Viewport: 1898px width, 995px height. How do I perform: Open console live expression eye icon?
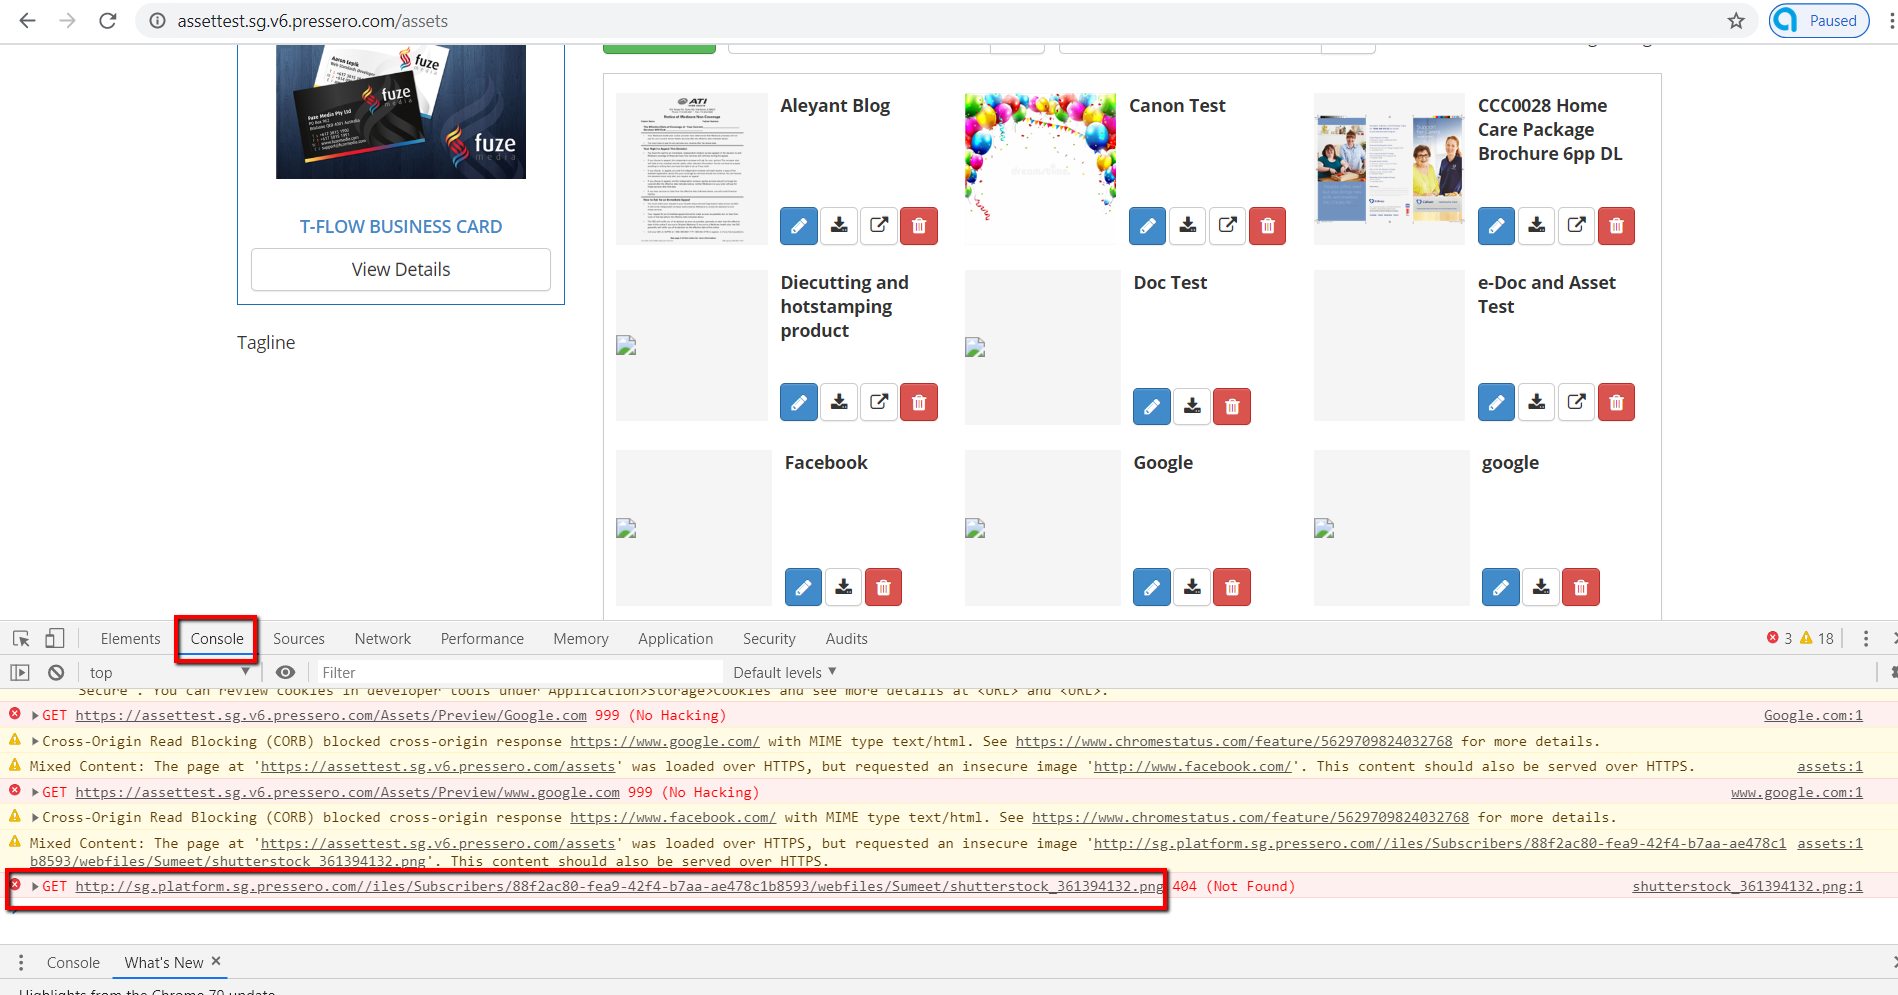point(285,672)
